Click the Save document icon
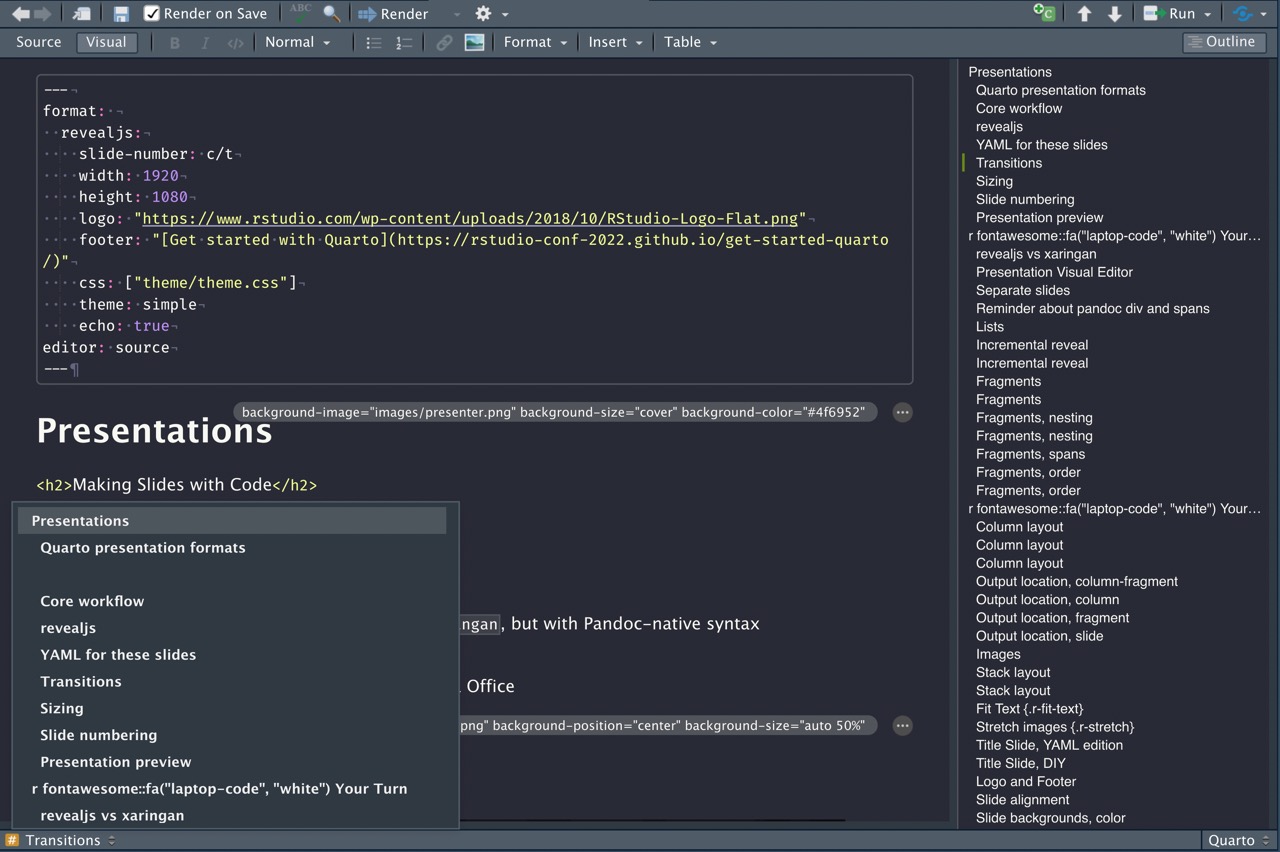Viewport: 1280px width, 852px height. coord(121,14)
